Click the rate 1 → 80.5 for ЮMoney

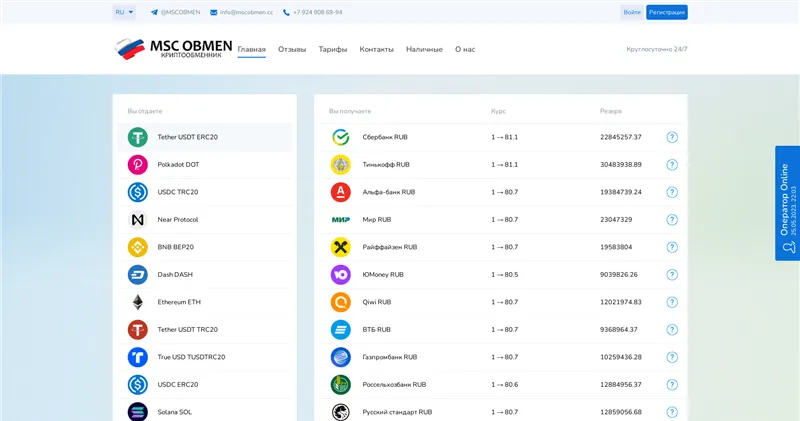pos(504,275)
